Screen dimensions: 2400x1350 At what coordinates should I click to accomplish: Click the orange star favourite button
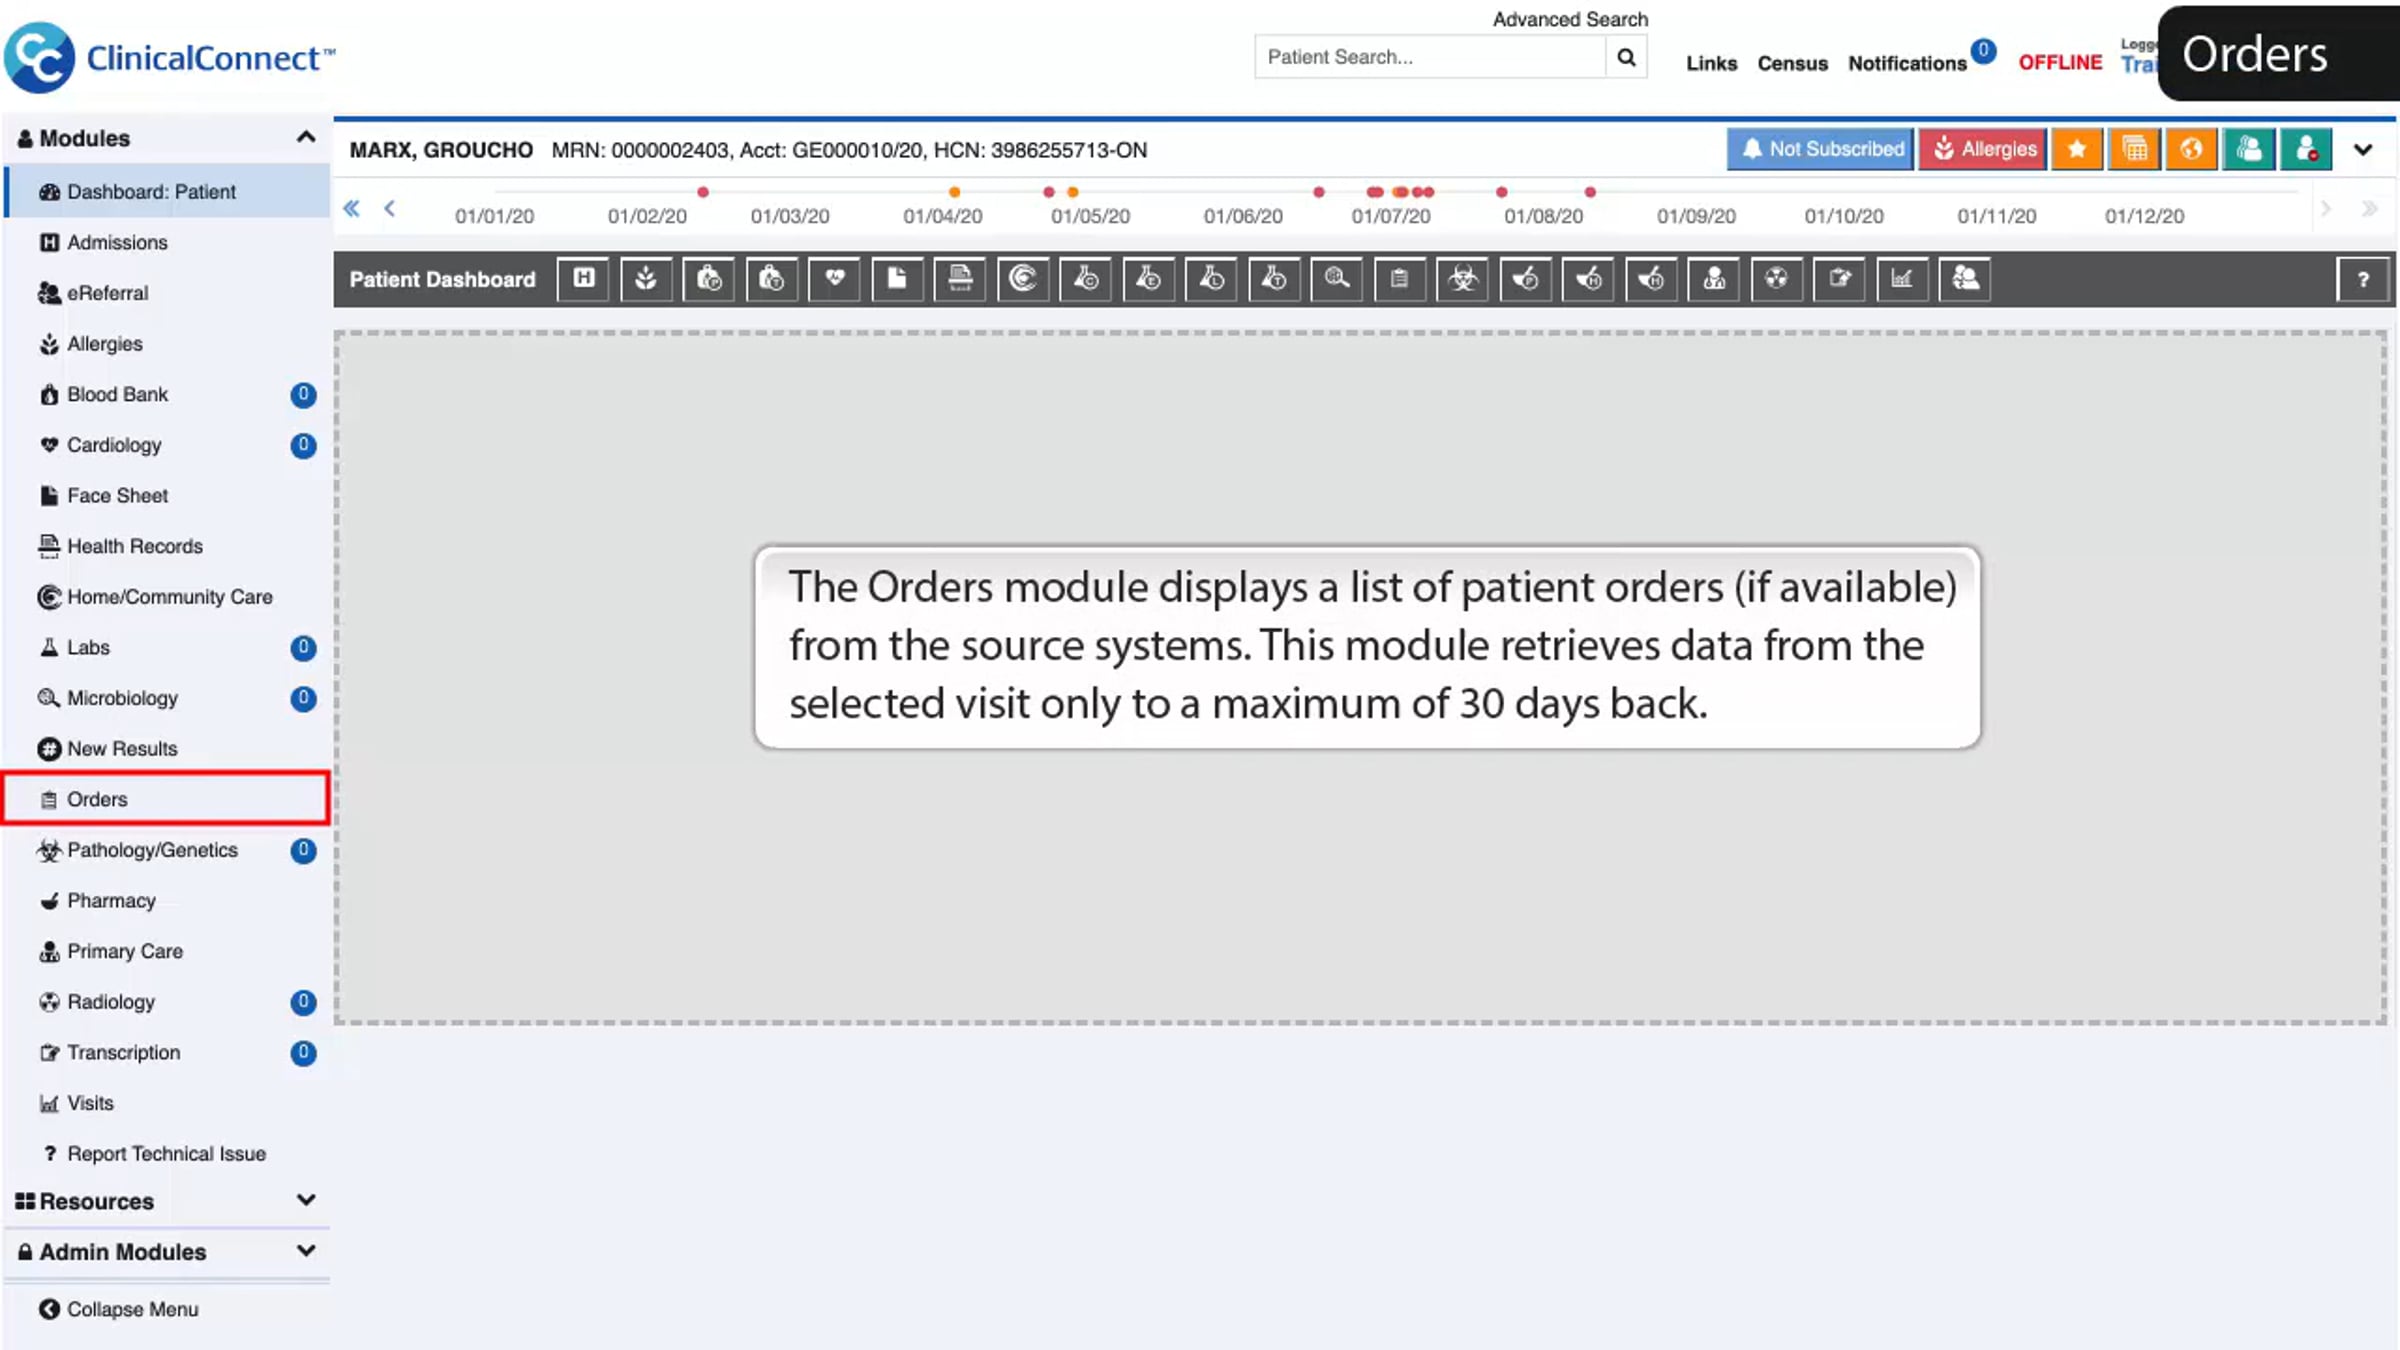click(2077, 149)
